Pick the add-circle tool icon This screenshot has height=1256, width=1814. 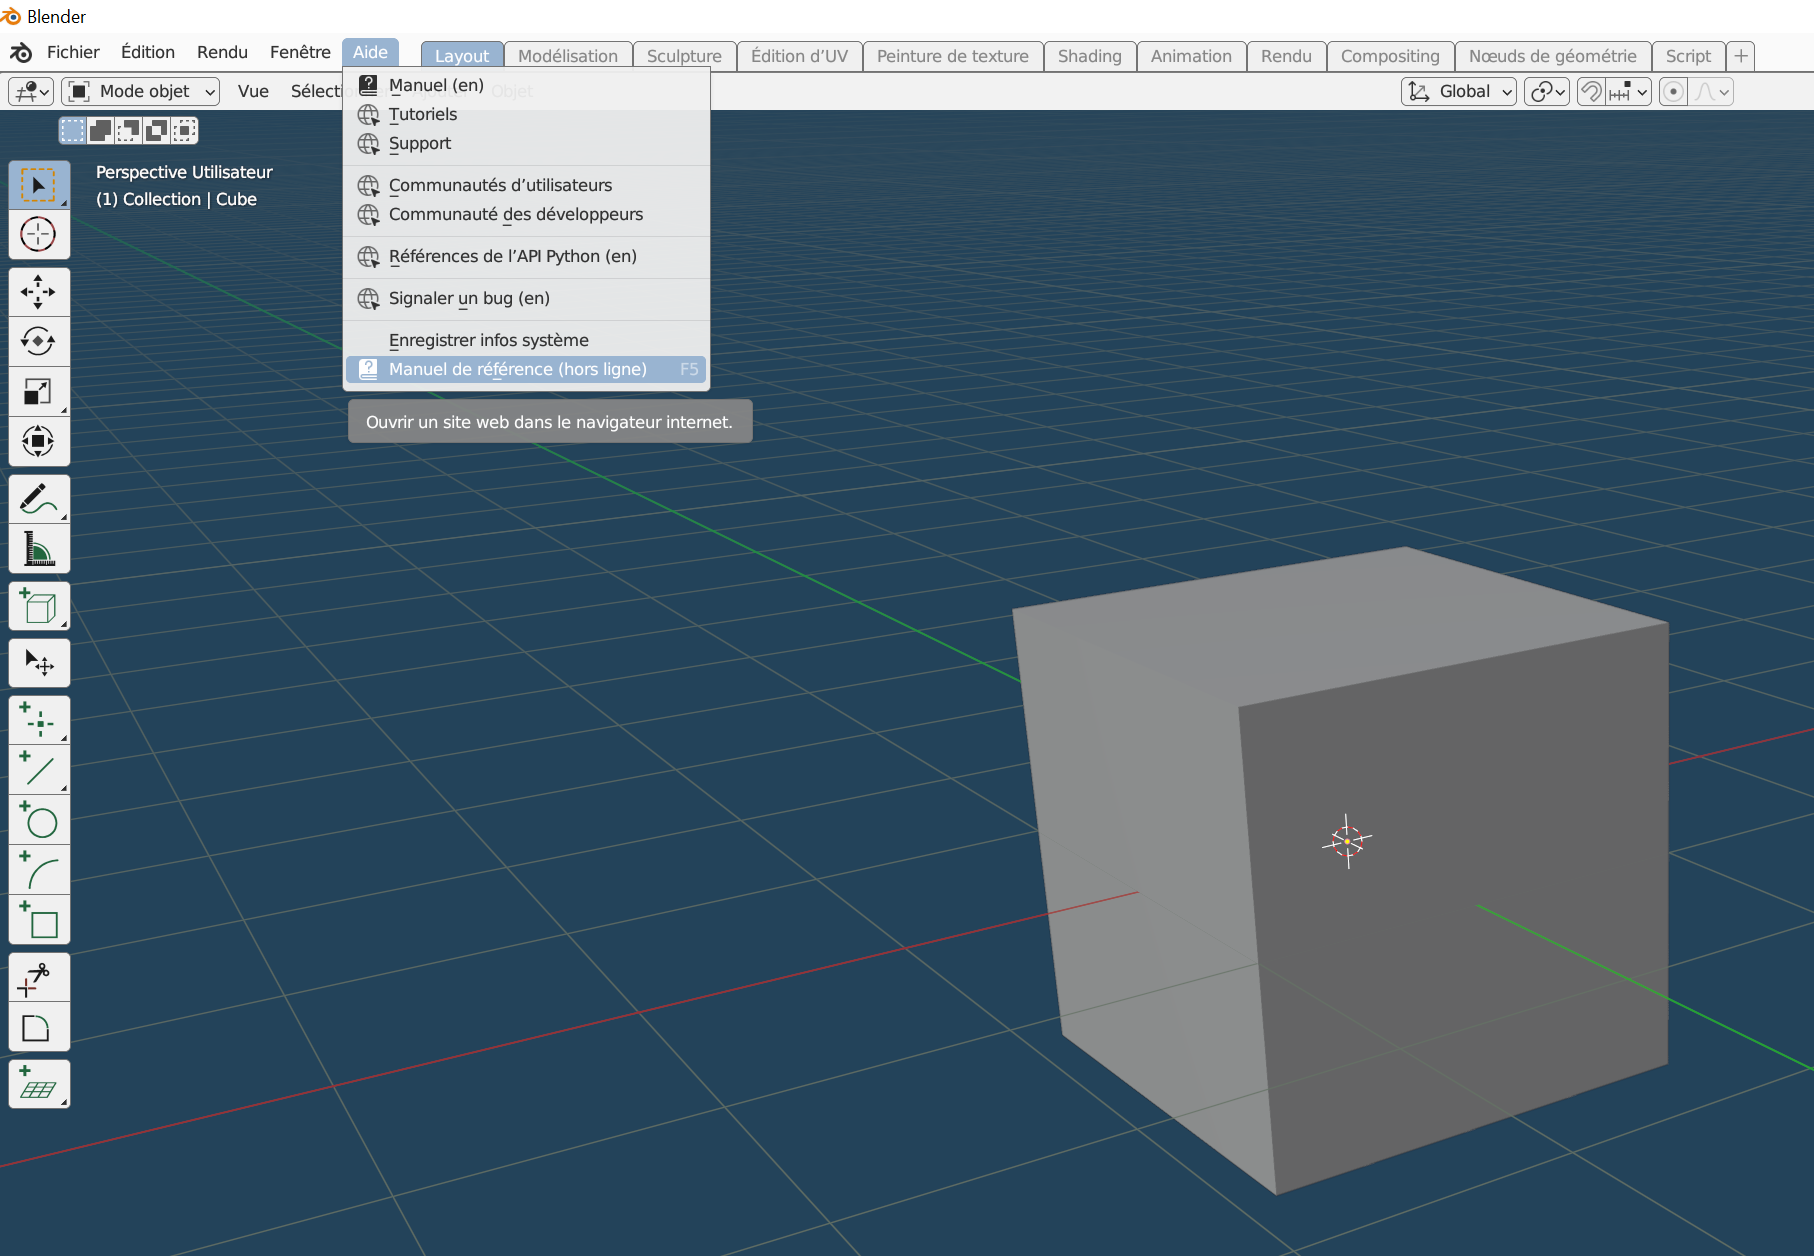pos(39,820)
